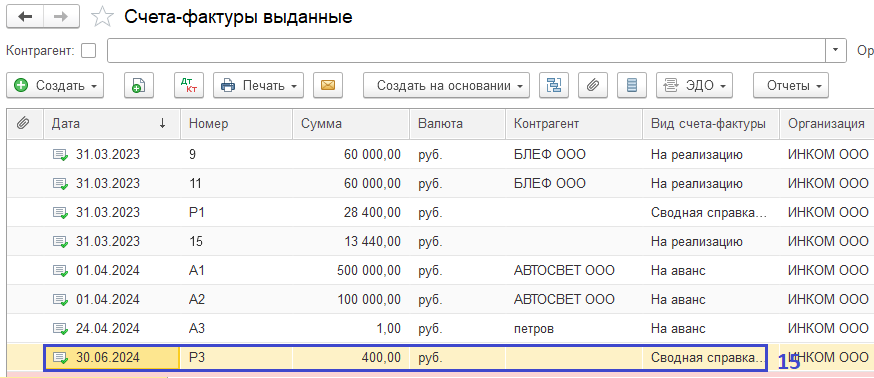Sort by the Контрагент column header

574,124
